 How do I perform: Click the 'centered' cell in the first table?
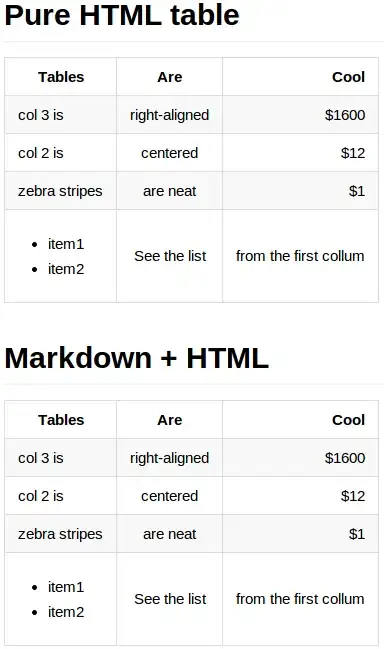(x=170, y=153)
